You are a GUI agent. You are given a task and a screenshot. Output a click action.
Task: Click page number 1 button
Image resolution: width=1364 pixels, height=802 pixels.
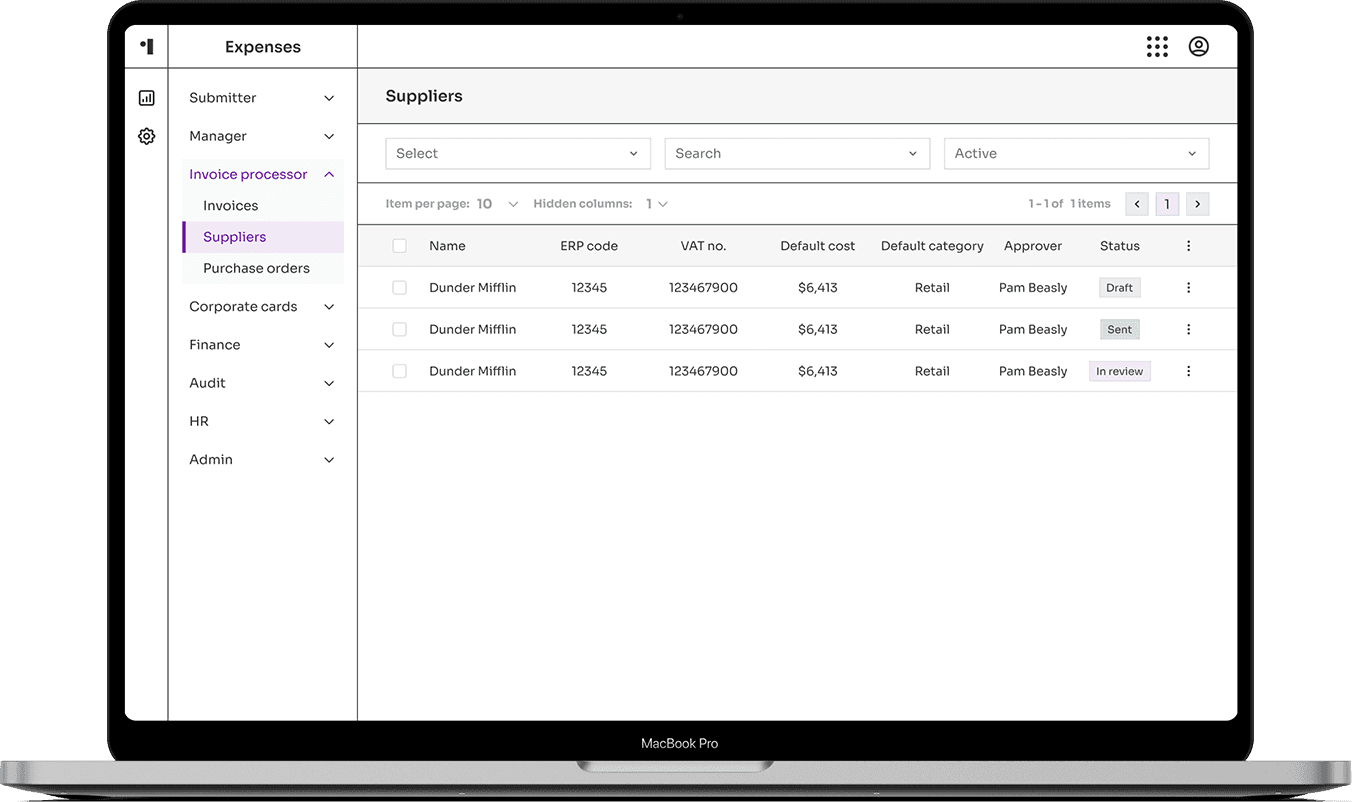pos(1167,204)
